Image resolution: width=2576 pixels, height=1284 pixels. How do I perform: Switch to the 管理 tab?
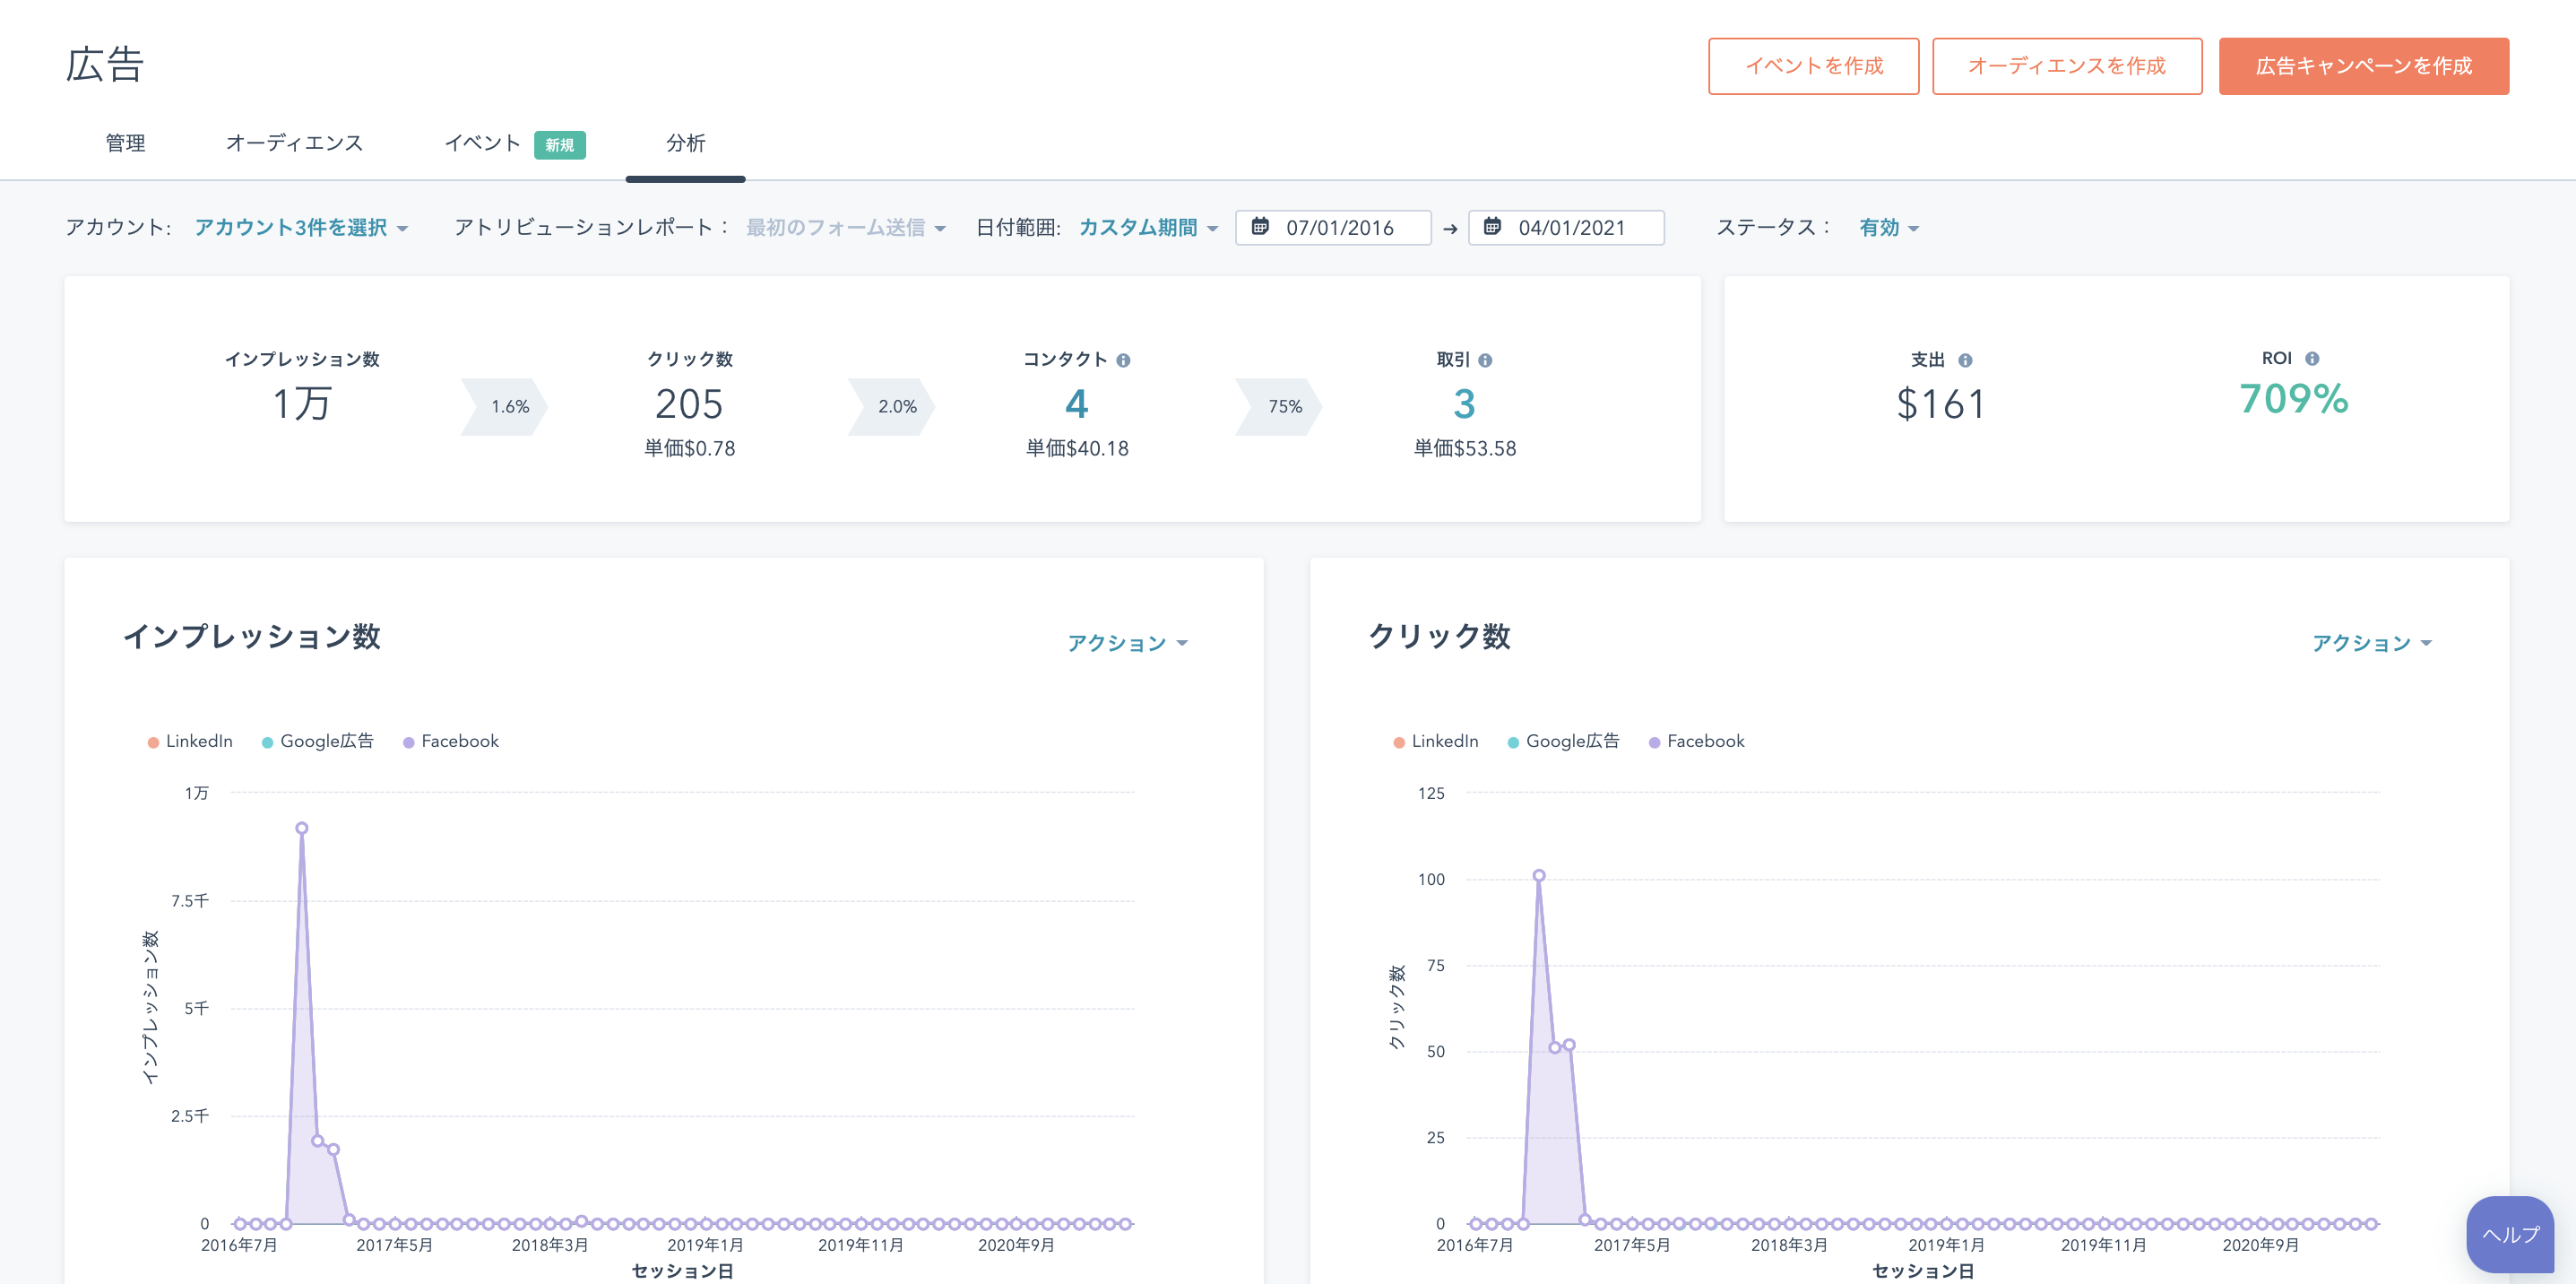click(125, 143)
